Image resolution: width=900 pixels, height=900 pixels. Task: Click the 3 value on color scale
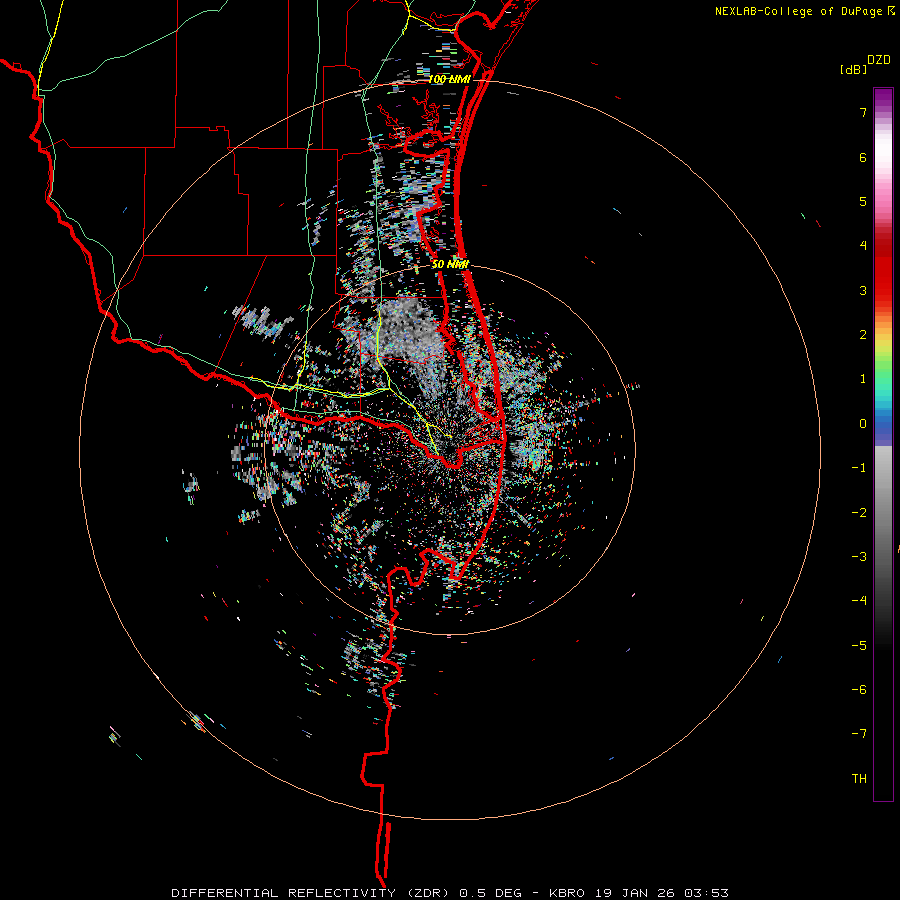click(863, 290)
